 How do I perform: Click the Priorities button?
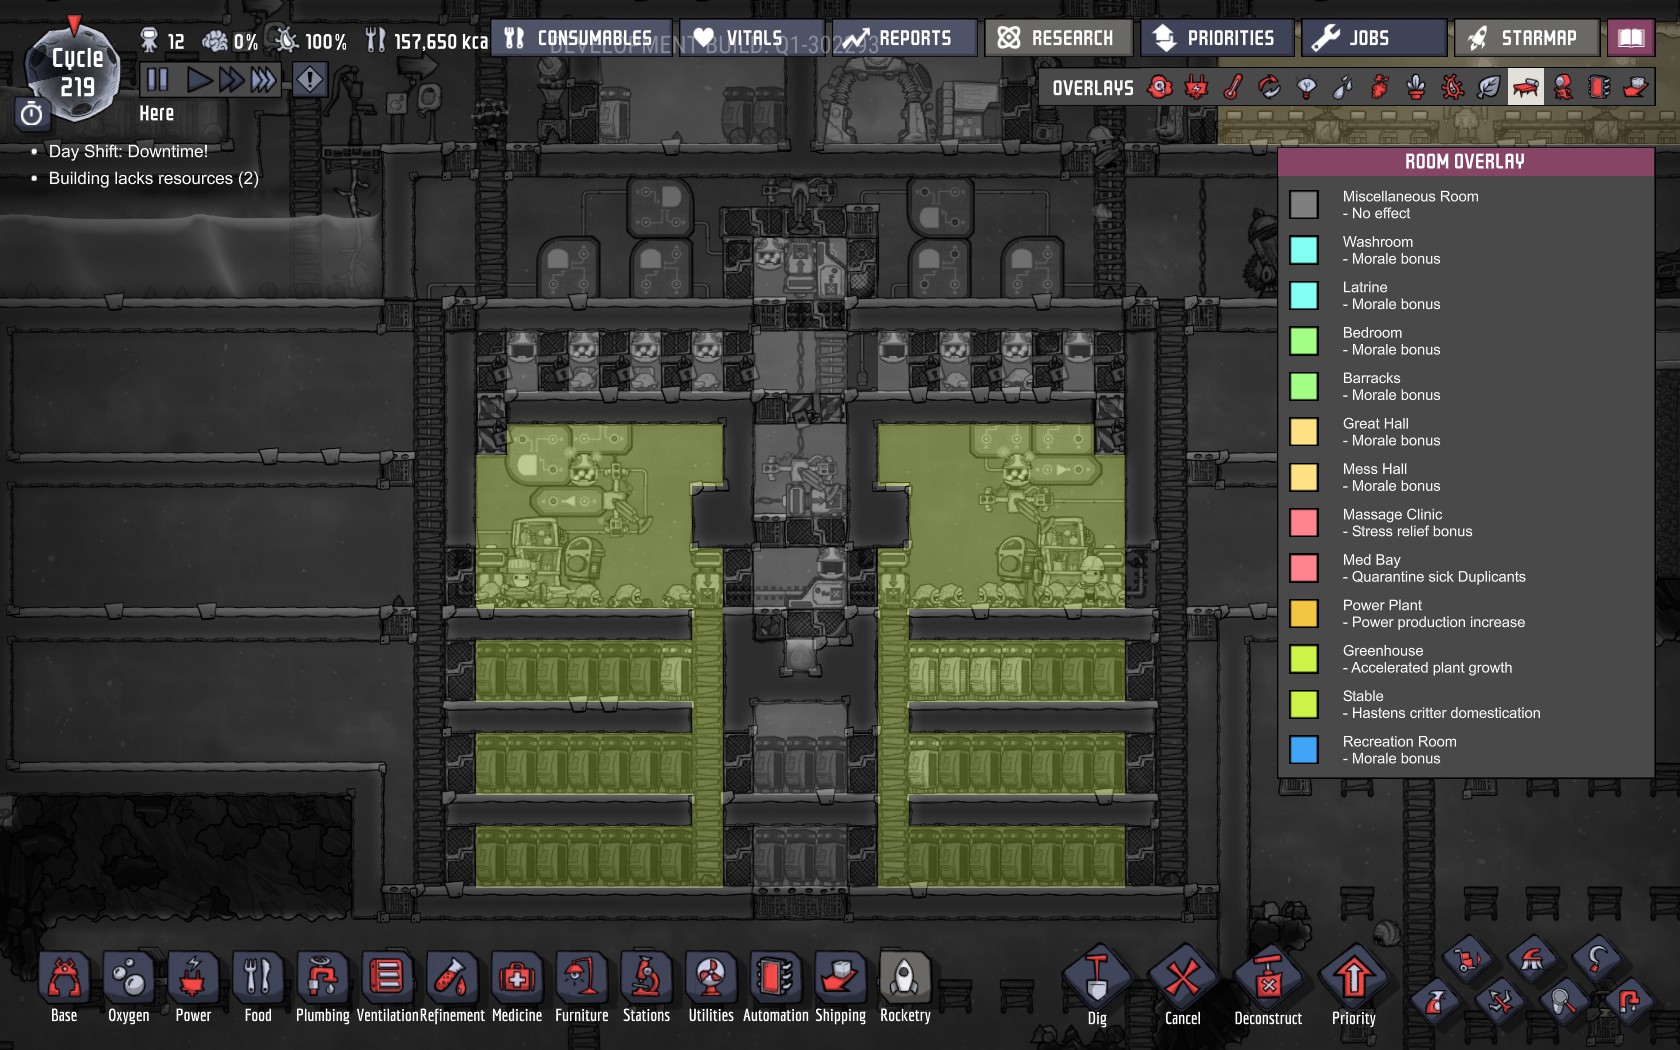(1216, 38)
